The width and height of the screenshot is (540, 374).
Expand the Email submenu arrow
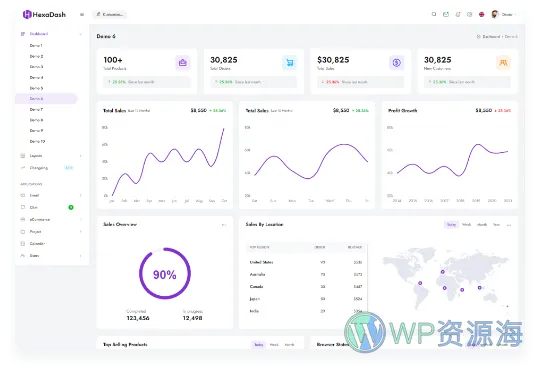81,195
